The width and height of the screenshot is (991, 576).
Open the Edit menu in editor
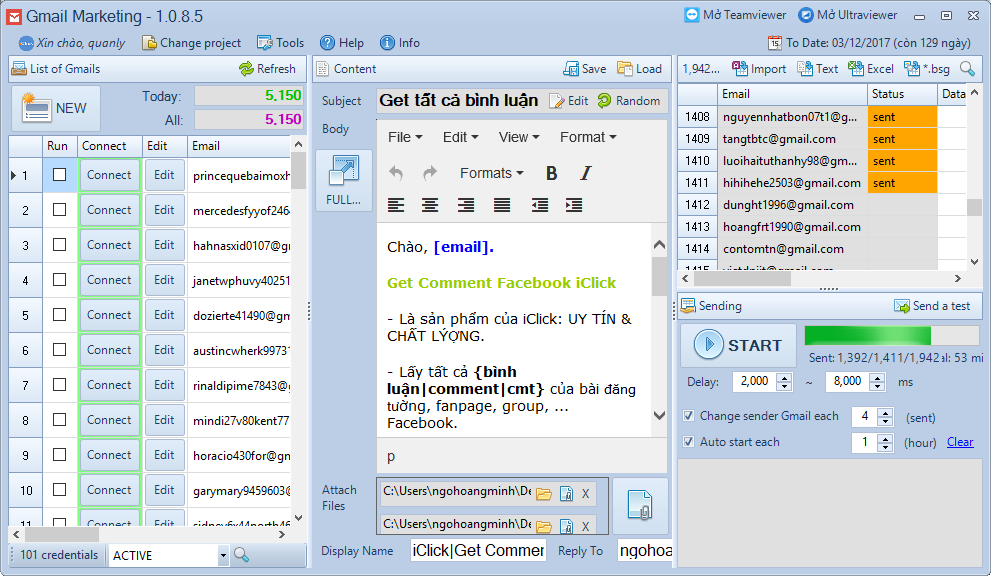point(460,137)
